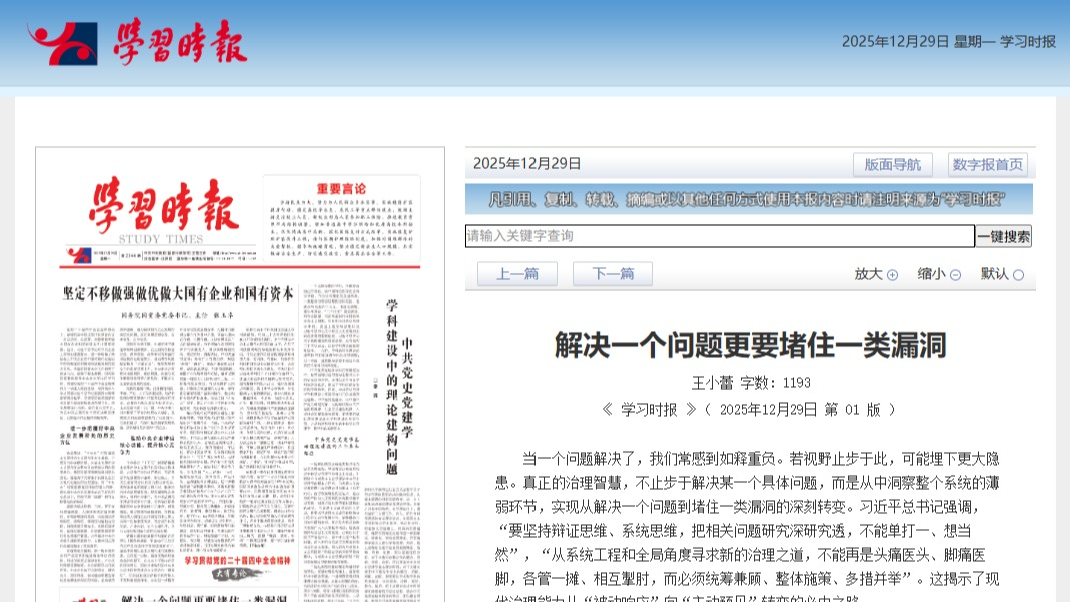Go to next article 下一篇
This screenshot has height=602, width=1070.
tap(612, 274)
